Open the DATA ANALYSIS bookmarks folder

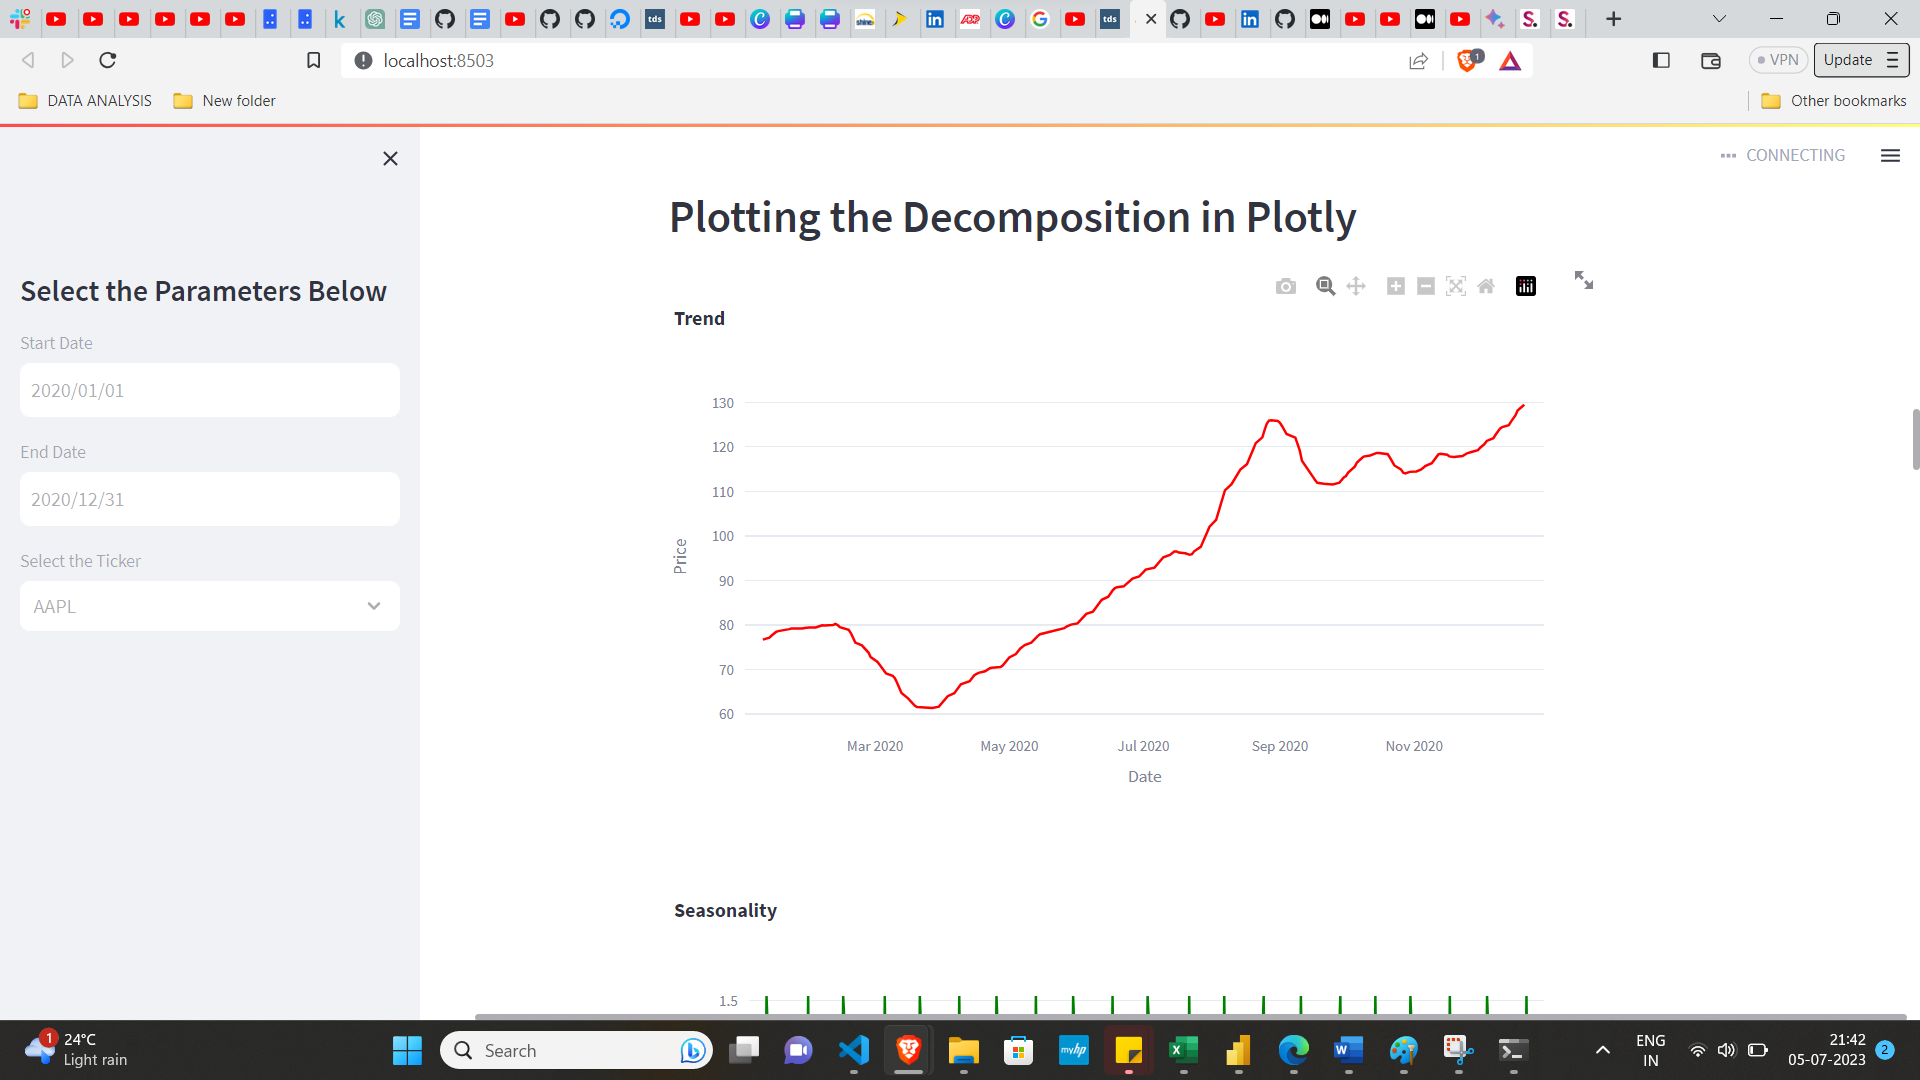pyautogui.click(x=84, y=100)
